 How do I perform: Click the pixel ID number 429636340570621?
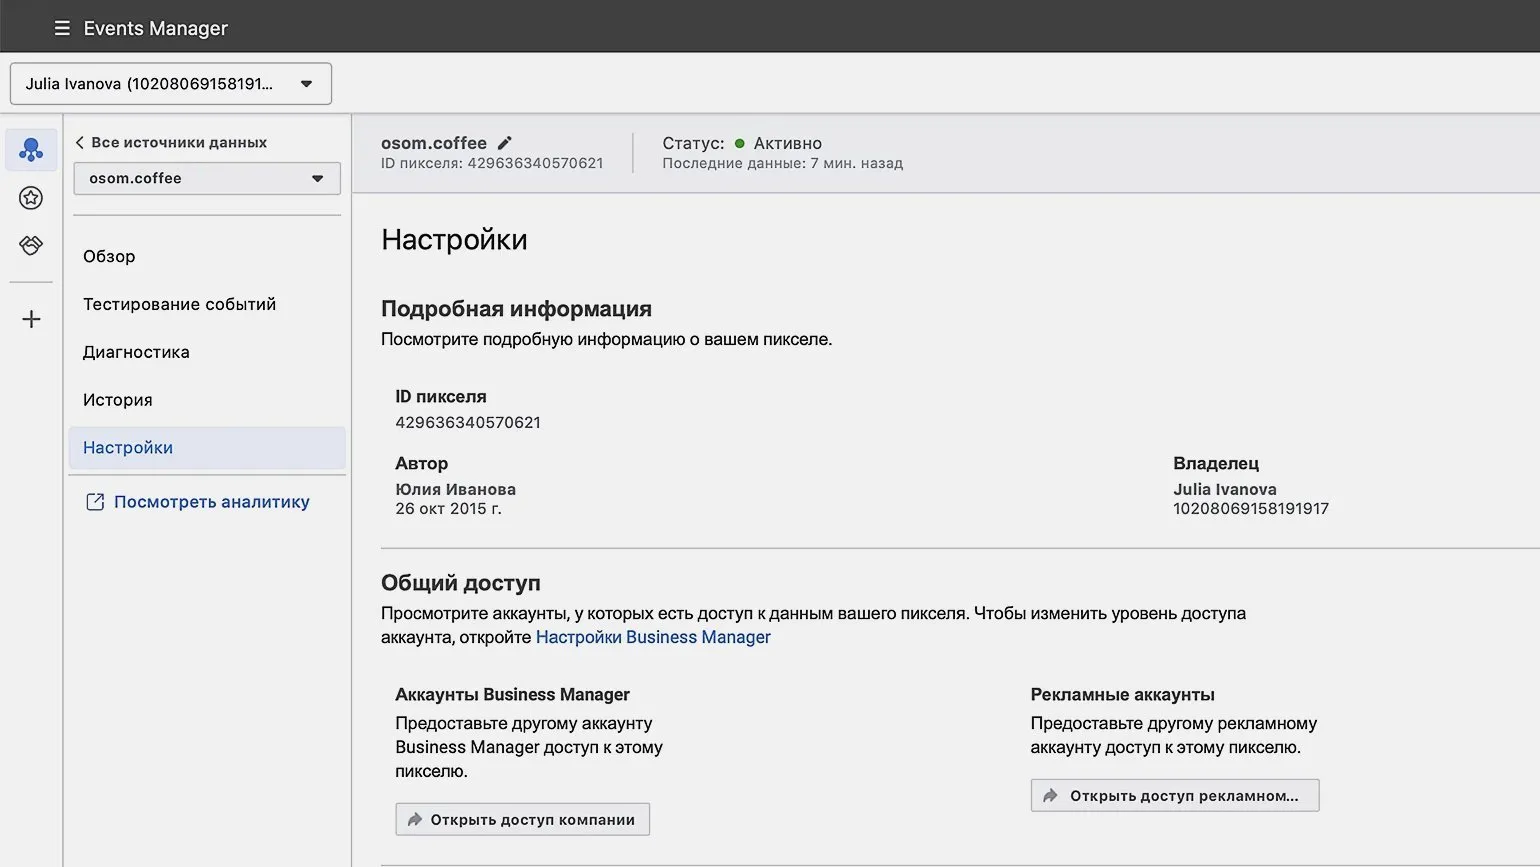[468, 422]
